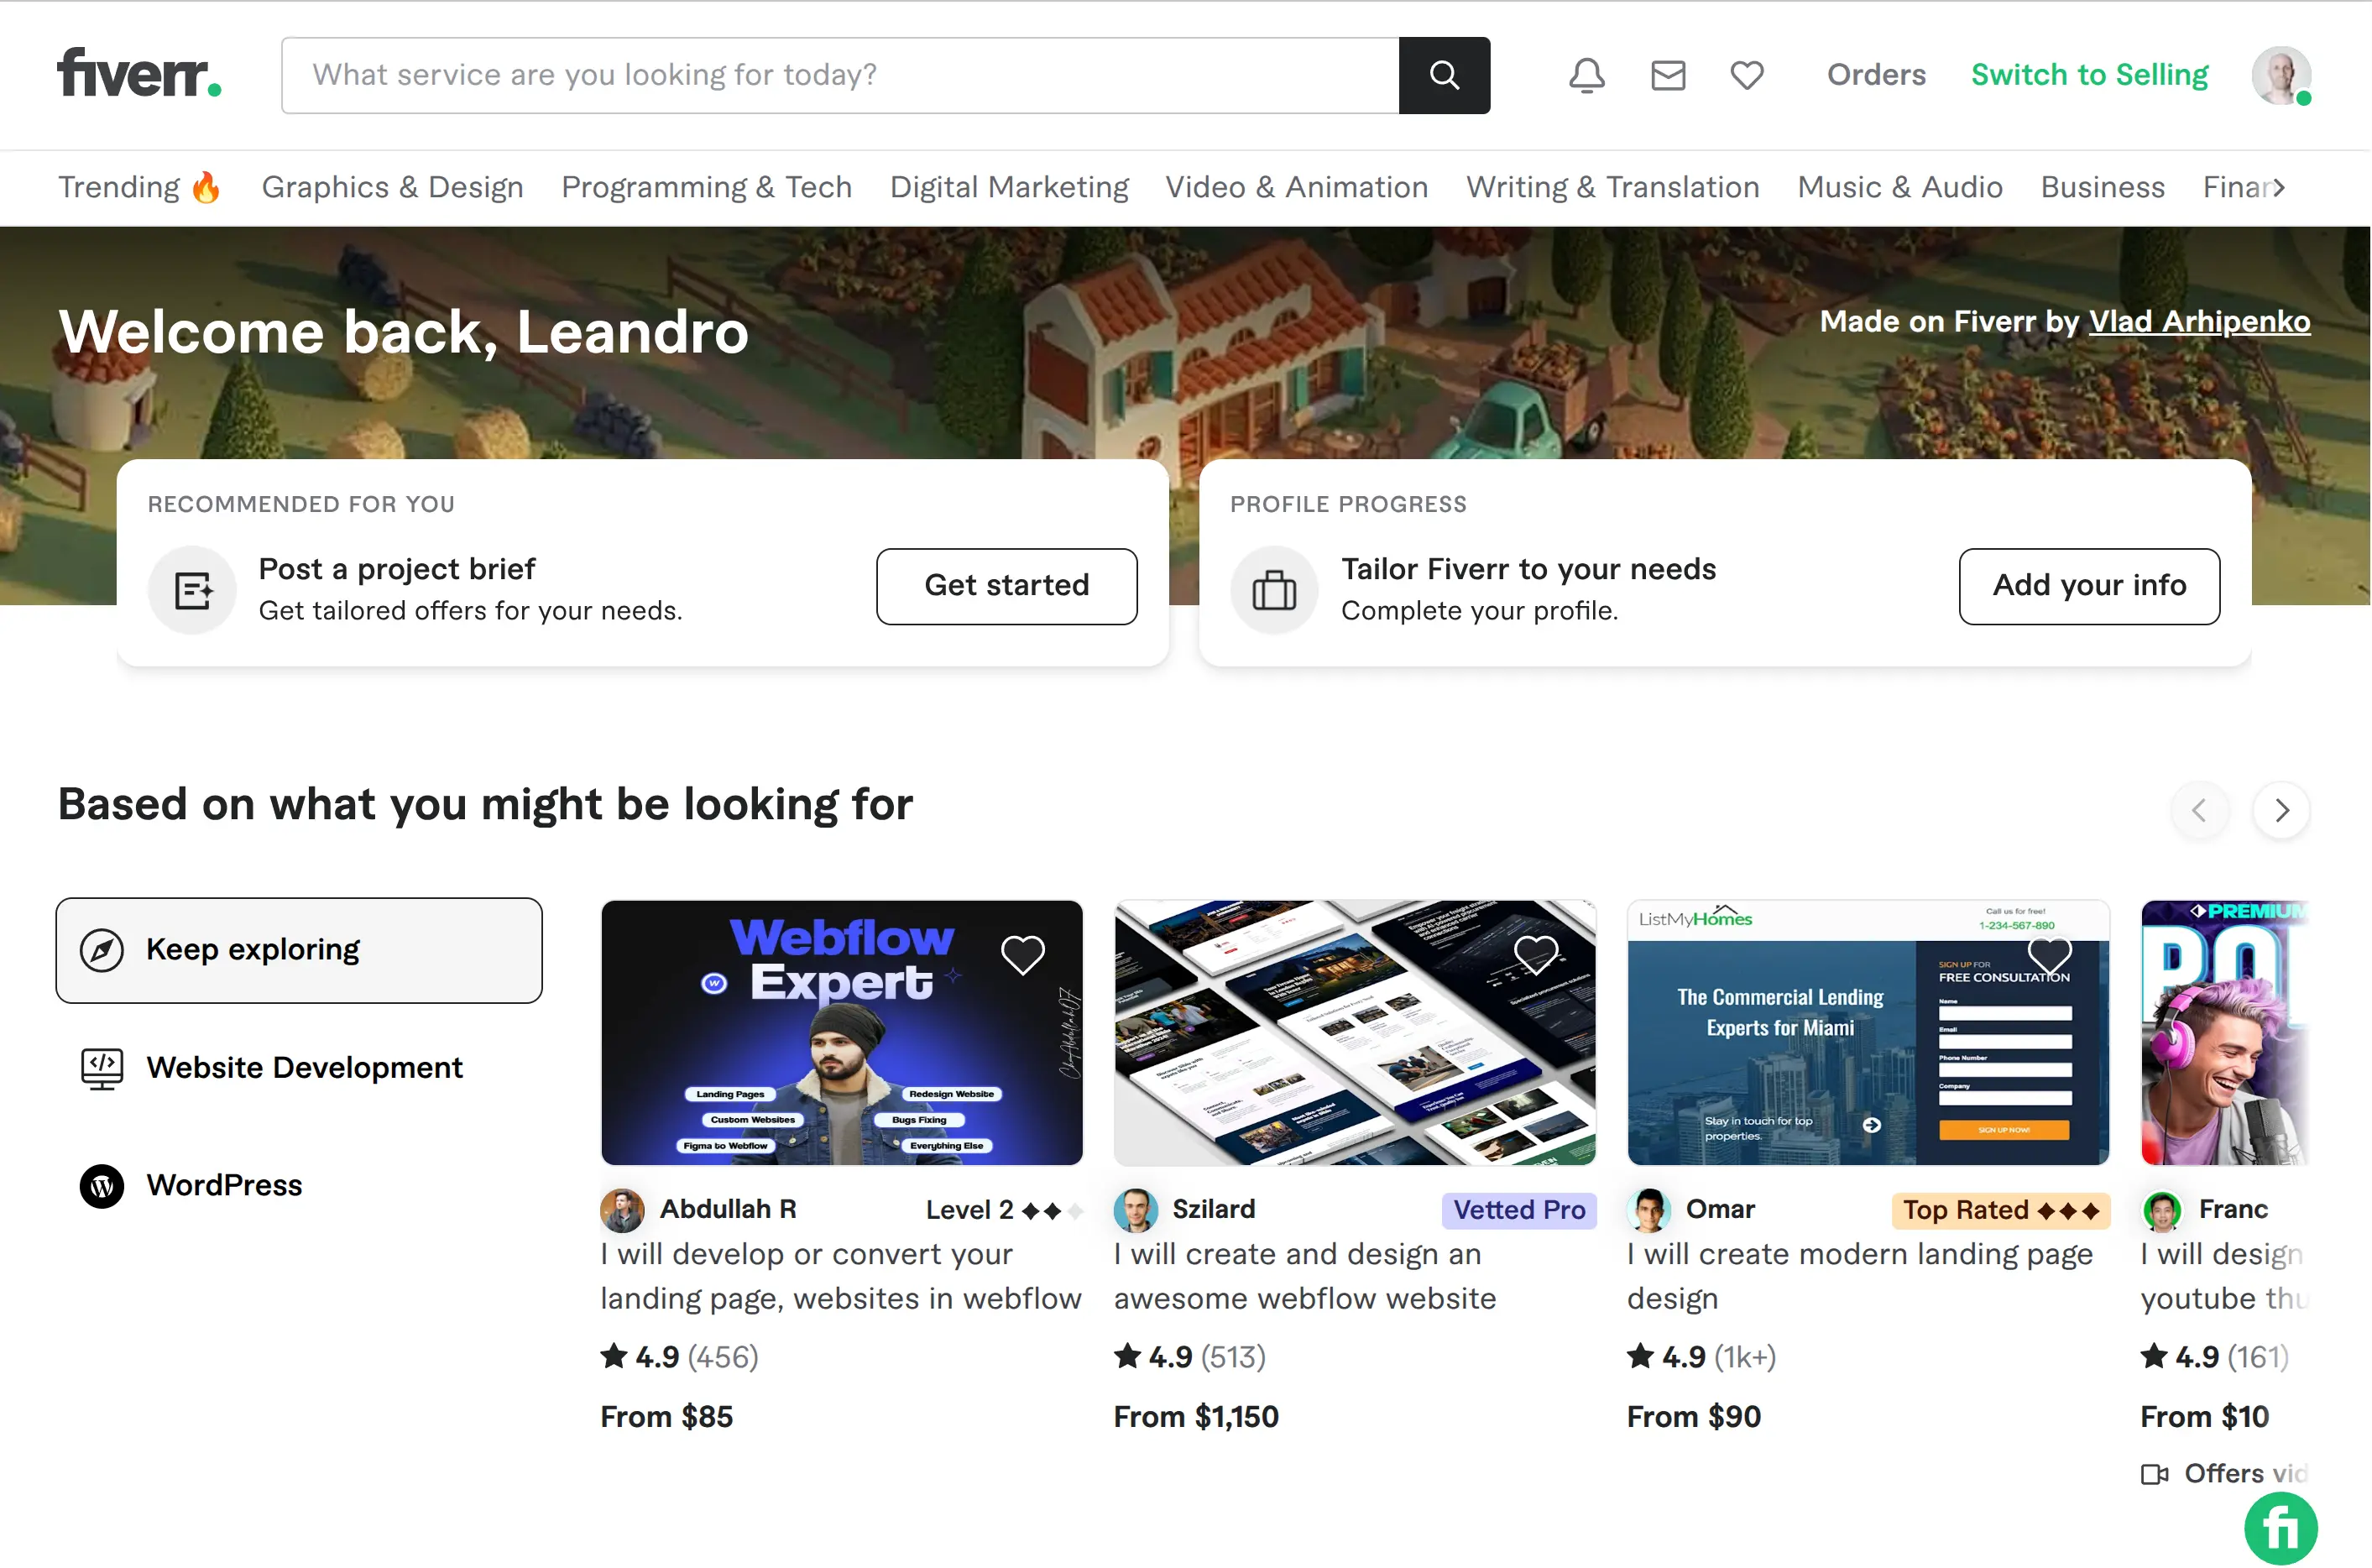Open saved lists heart icon in header

[1746, 75]
